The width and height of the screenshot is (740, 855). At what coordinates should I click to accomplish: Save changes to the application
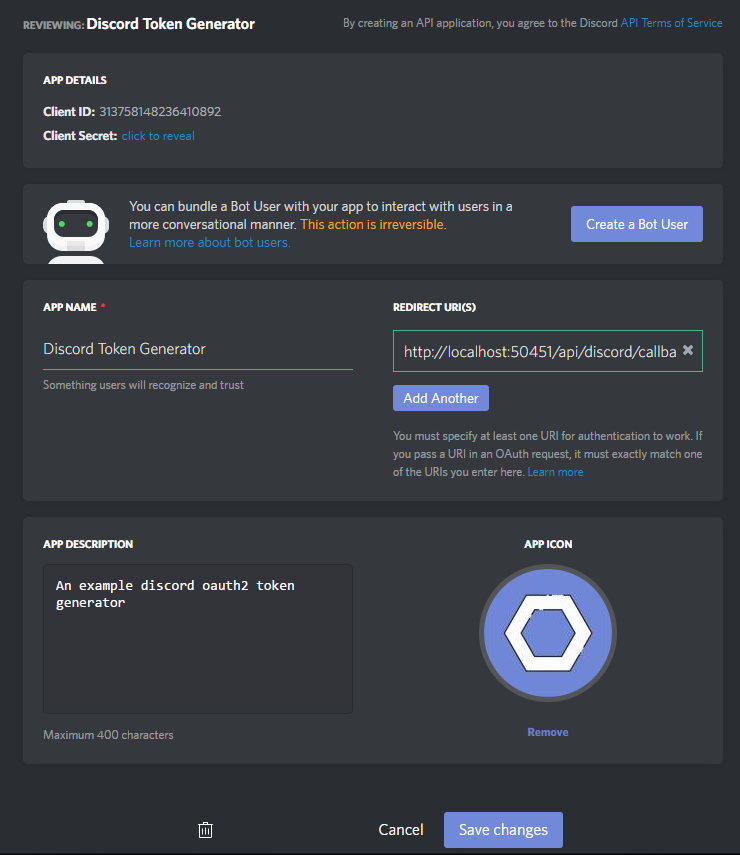[x=502, y=829]
